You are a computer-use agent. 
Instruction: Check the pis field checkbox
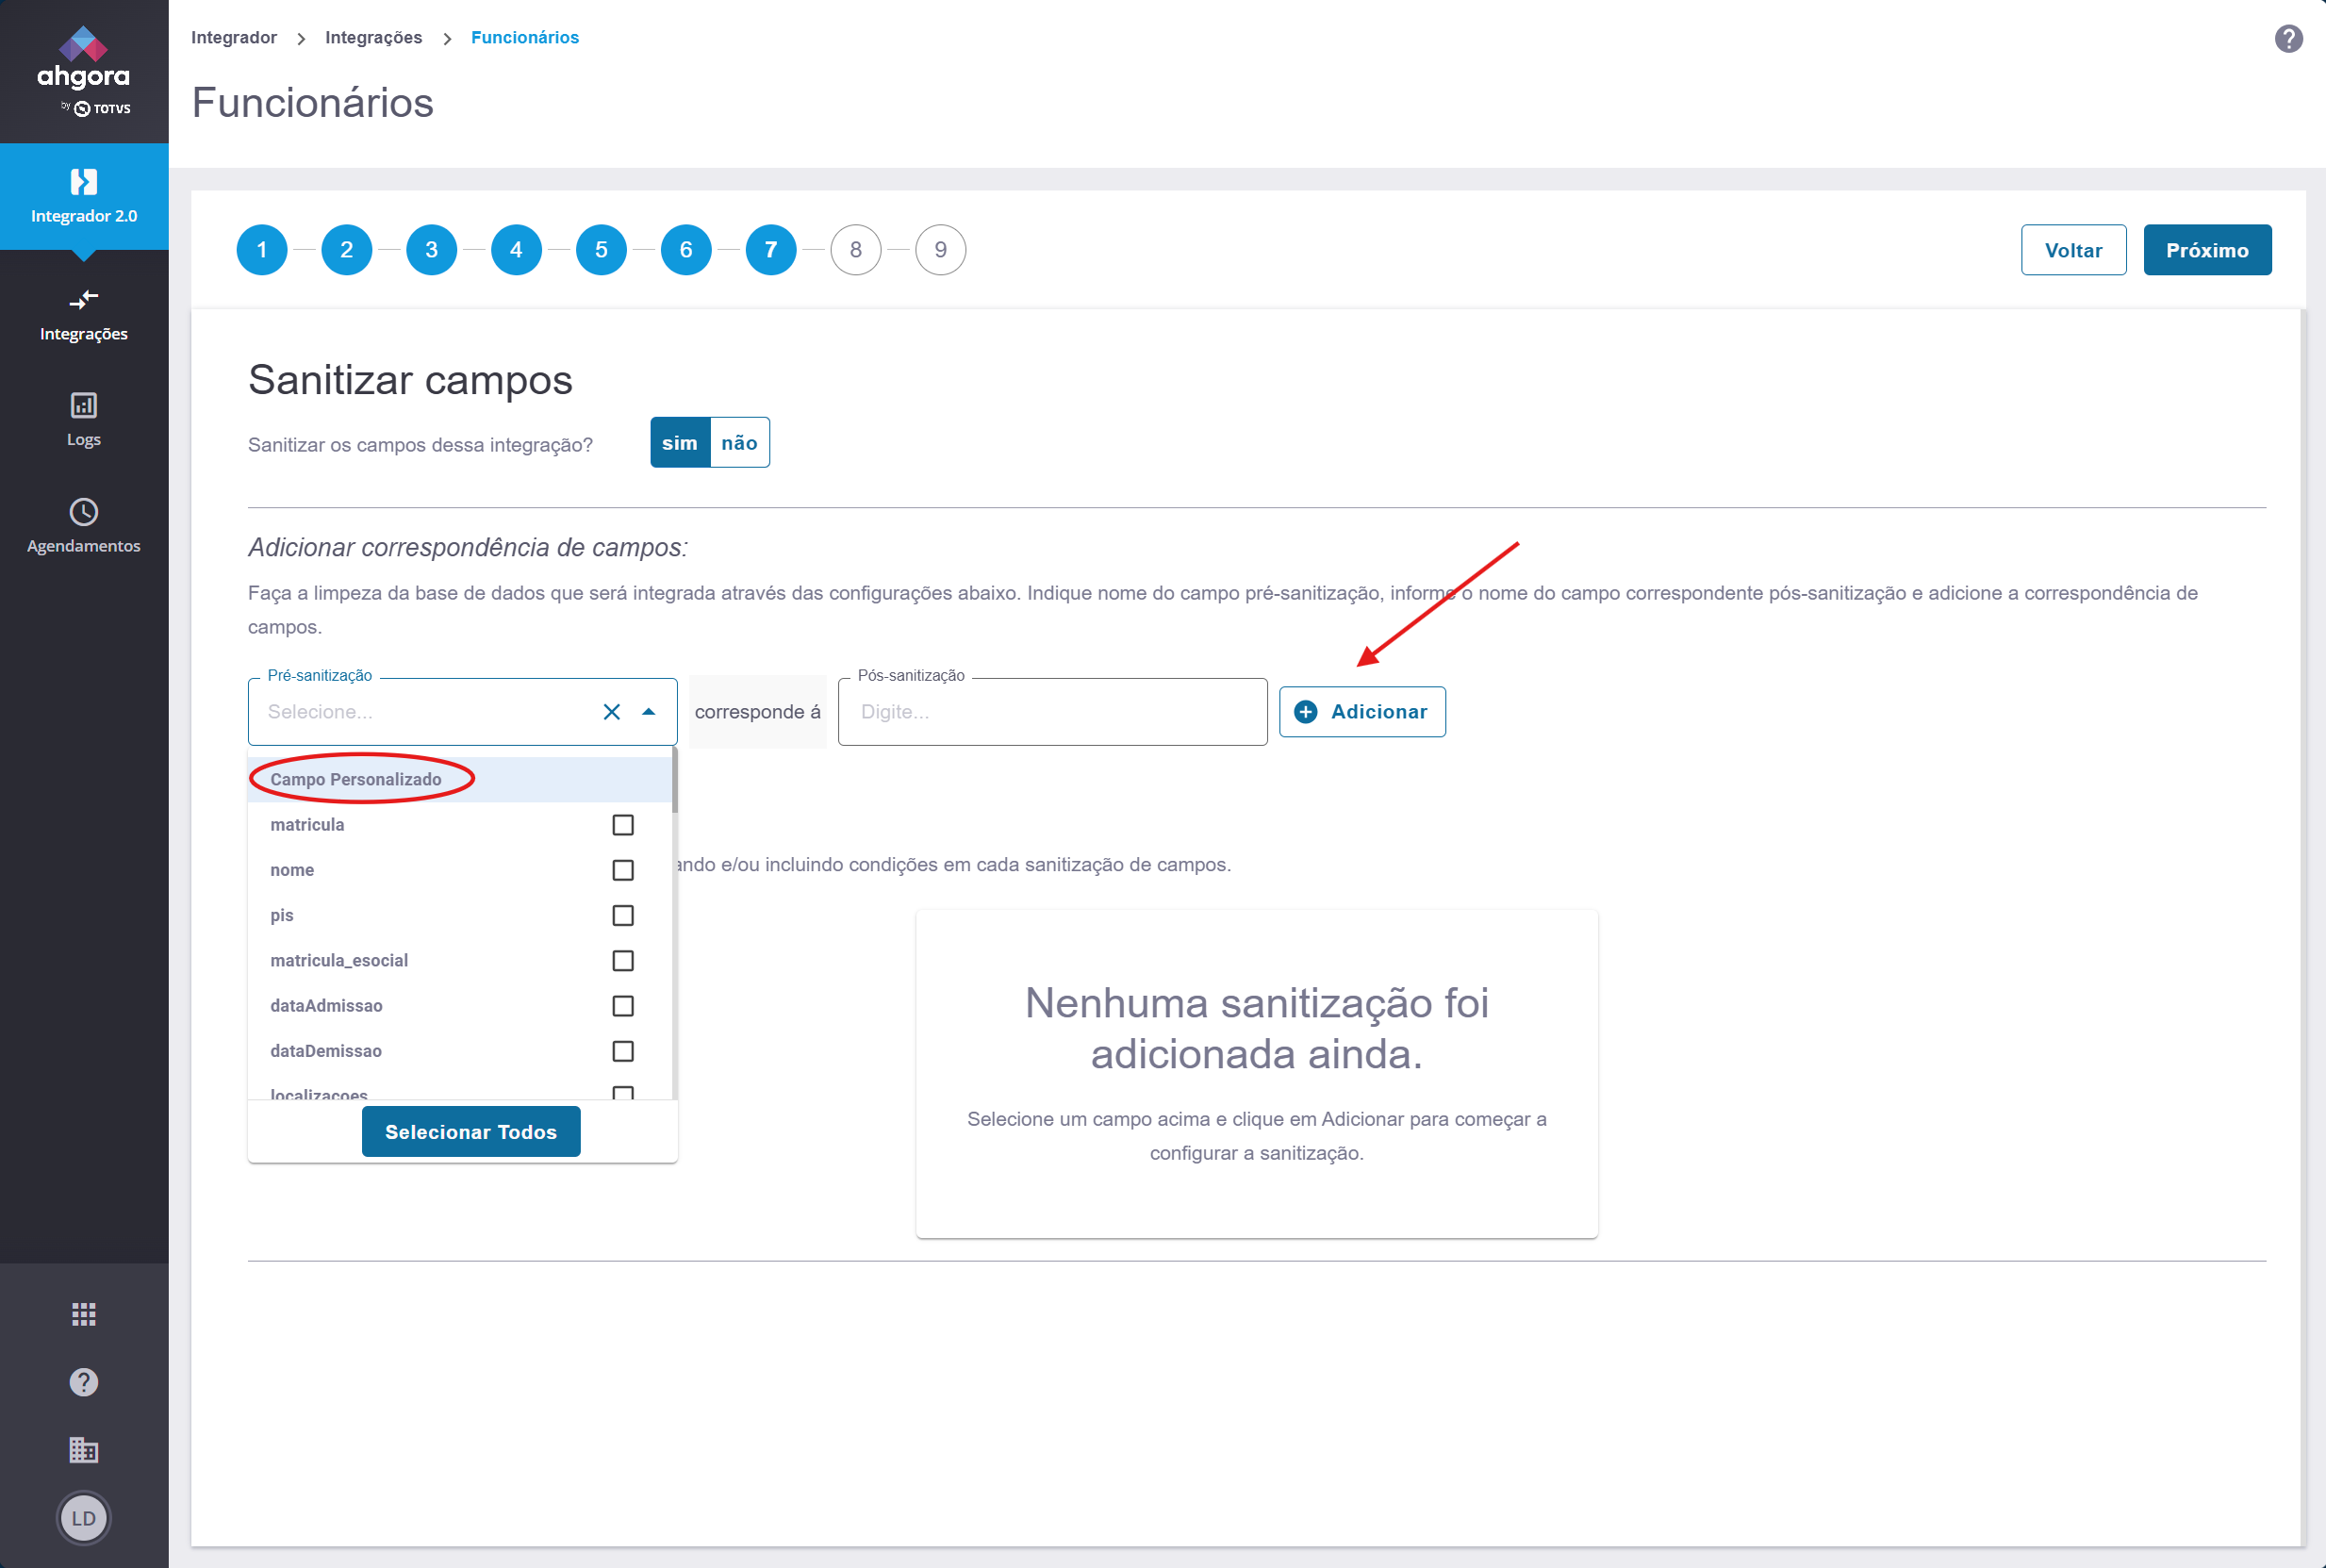click(623, 915)
